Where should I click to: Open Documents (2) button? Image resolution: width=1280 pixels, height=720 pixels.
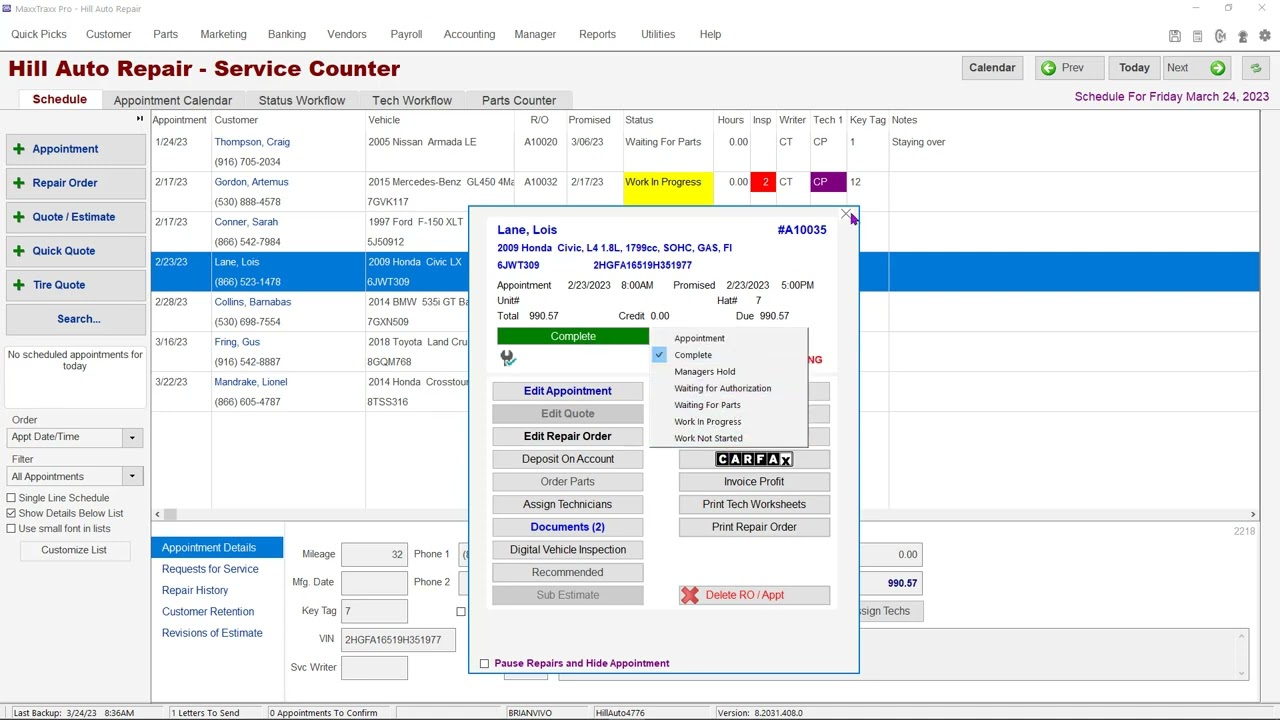567,527
